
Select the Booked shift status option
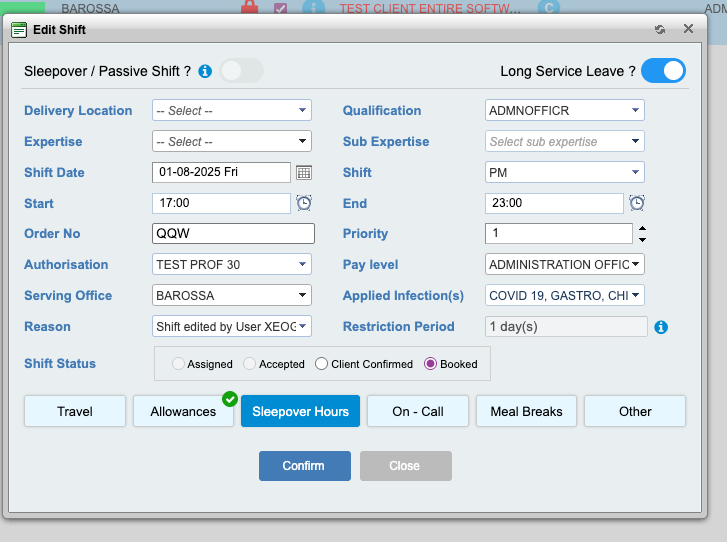point(431,364)
